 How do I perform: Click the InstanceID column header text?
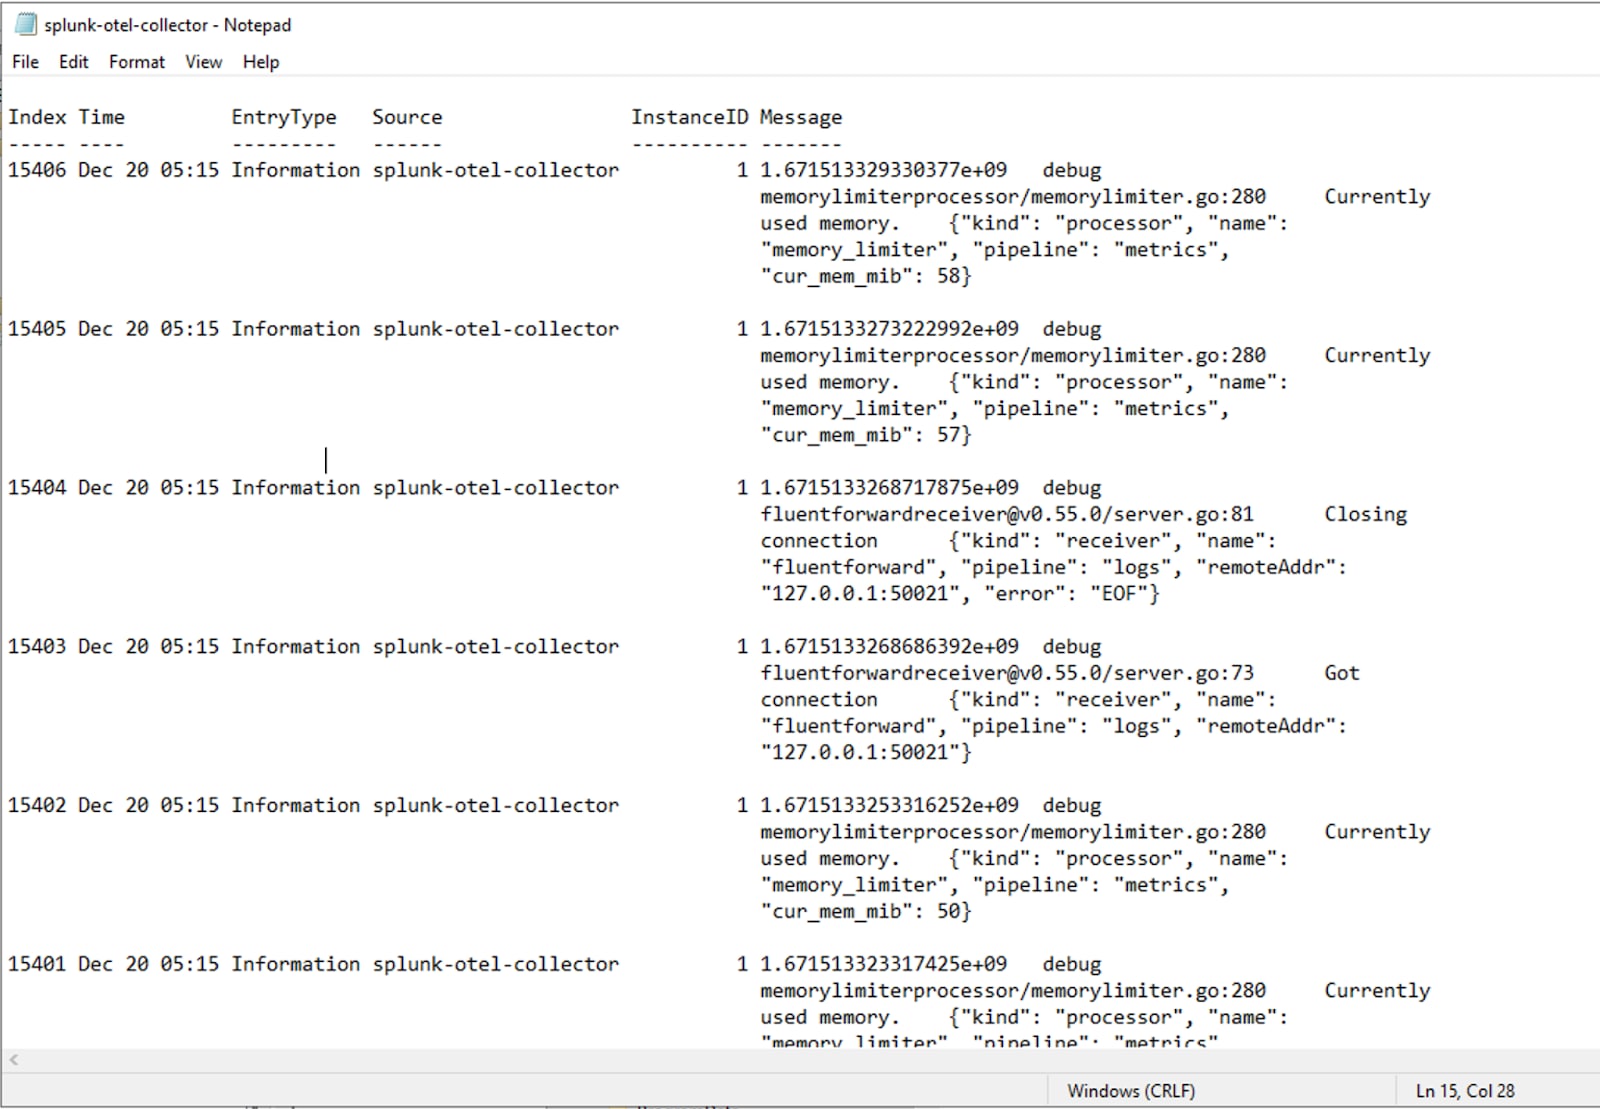(689, 117)
